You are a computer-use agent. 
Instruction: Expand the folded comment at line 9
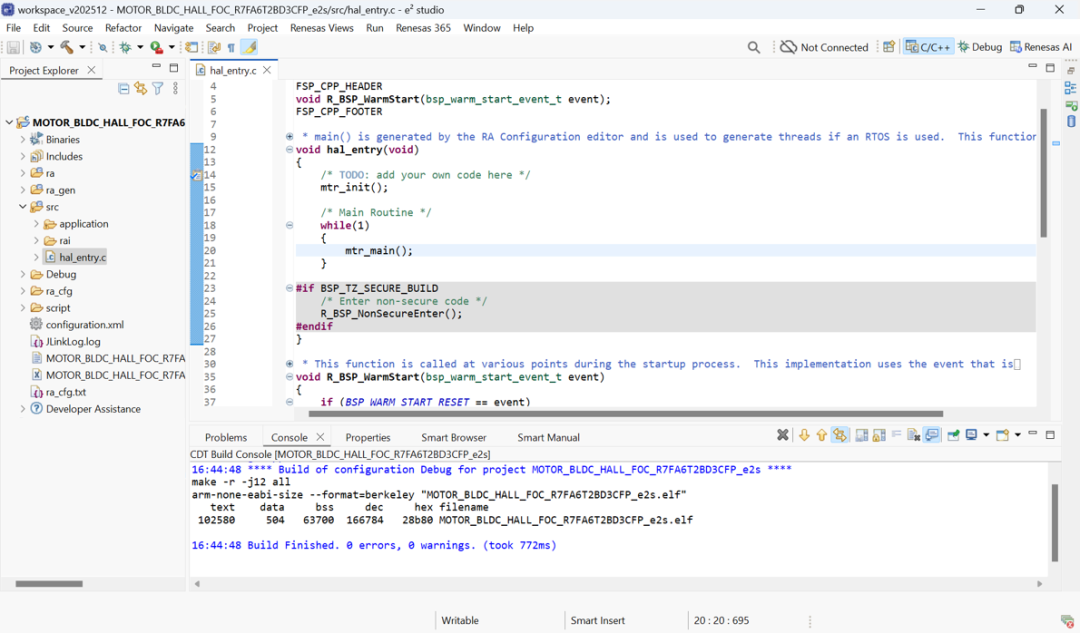289,136
